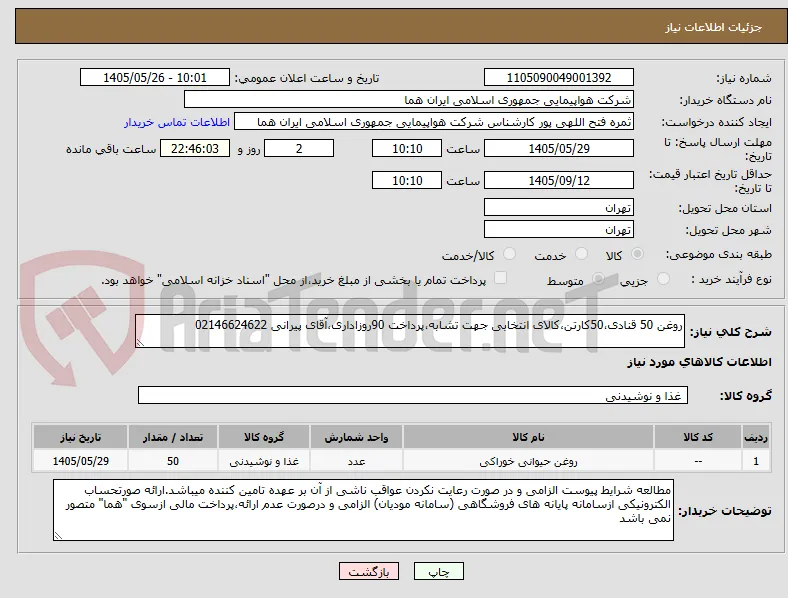Click the غذا و نوشیدنی goods group field
The height and width of the screenshot is (598, 788).
(413, 395)
